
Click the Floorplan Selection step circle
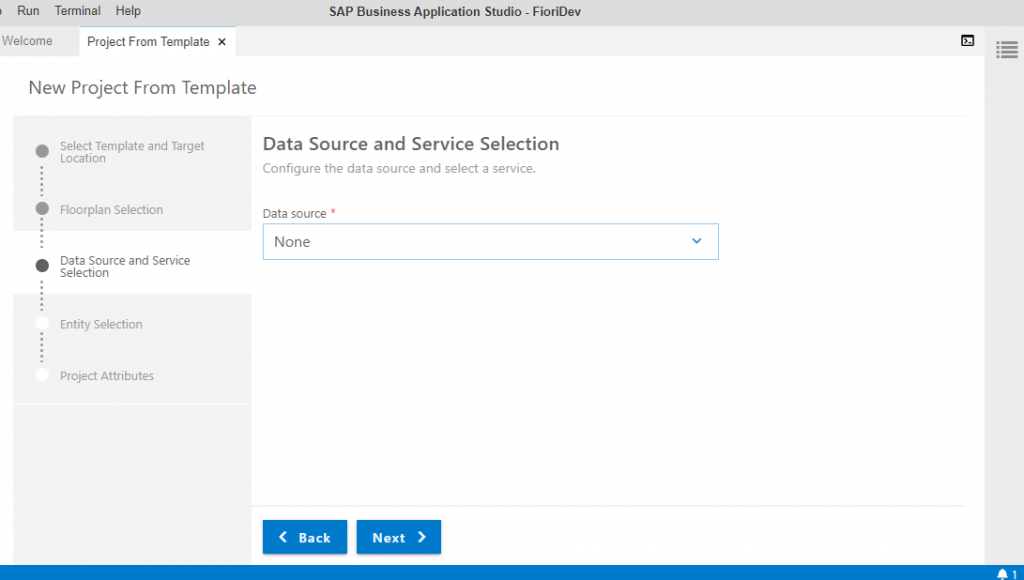tap(42, 208)
